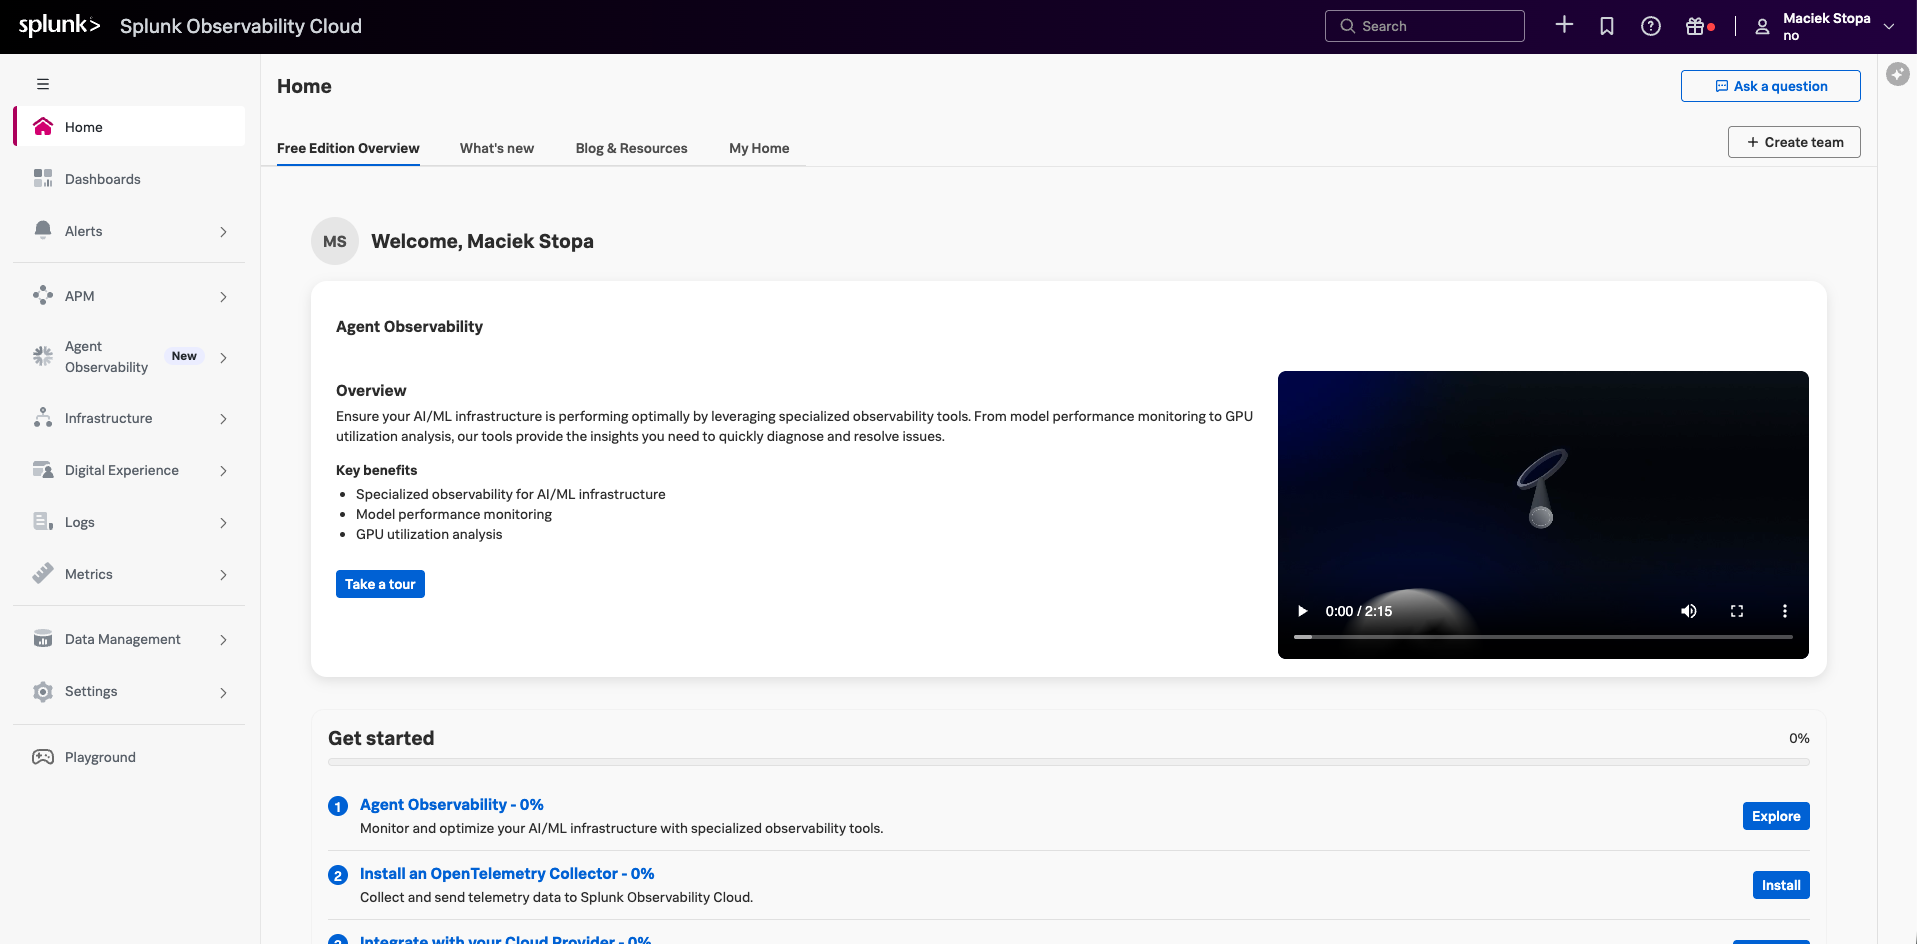This screenshot has height=944, width=1917.
Task: Expand the Settings submenu chevron
Action: pos(223,692)
